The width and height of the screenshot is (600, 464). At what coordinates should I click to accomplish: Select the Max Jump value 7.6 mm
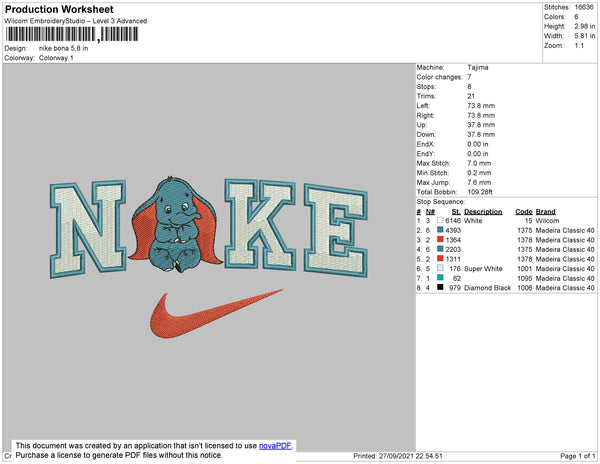(479, 182)
